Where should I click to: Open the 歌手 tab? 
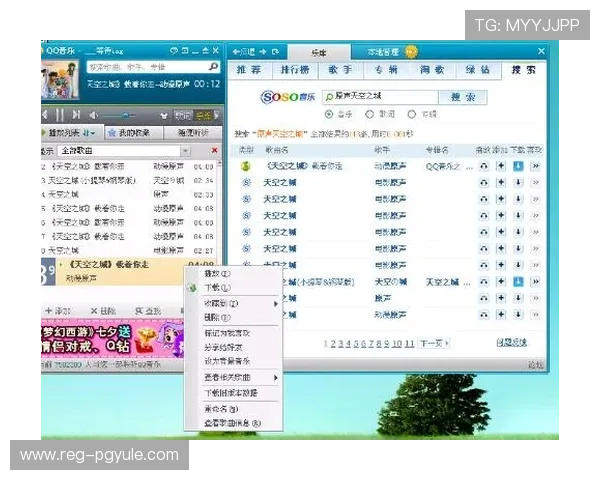(341, 70)
